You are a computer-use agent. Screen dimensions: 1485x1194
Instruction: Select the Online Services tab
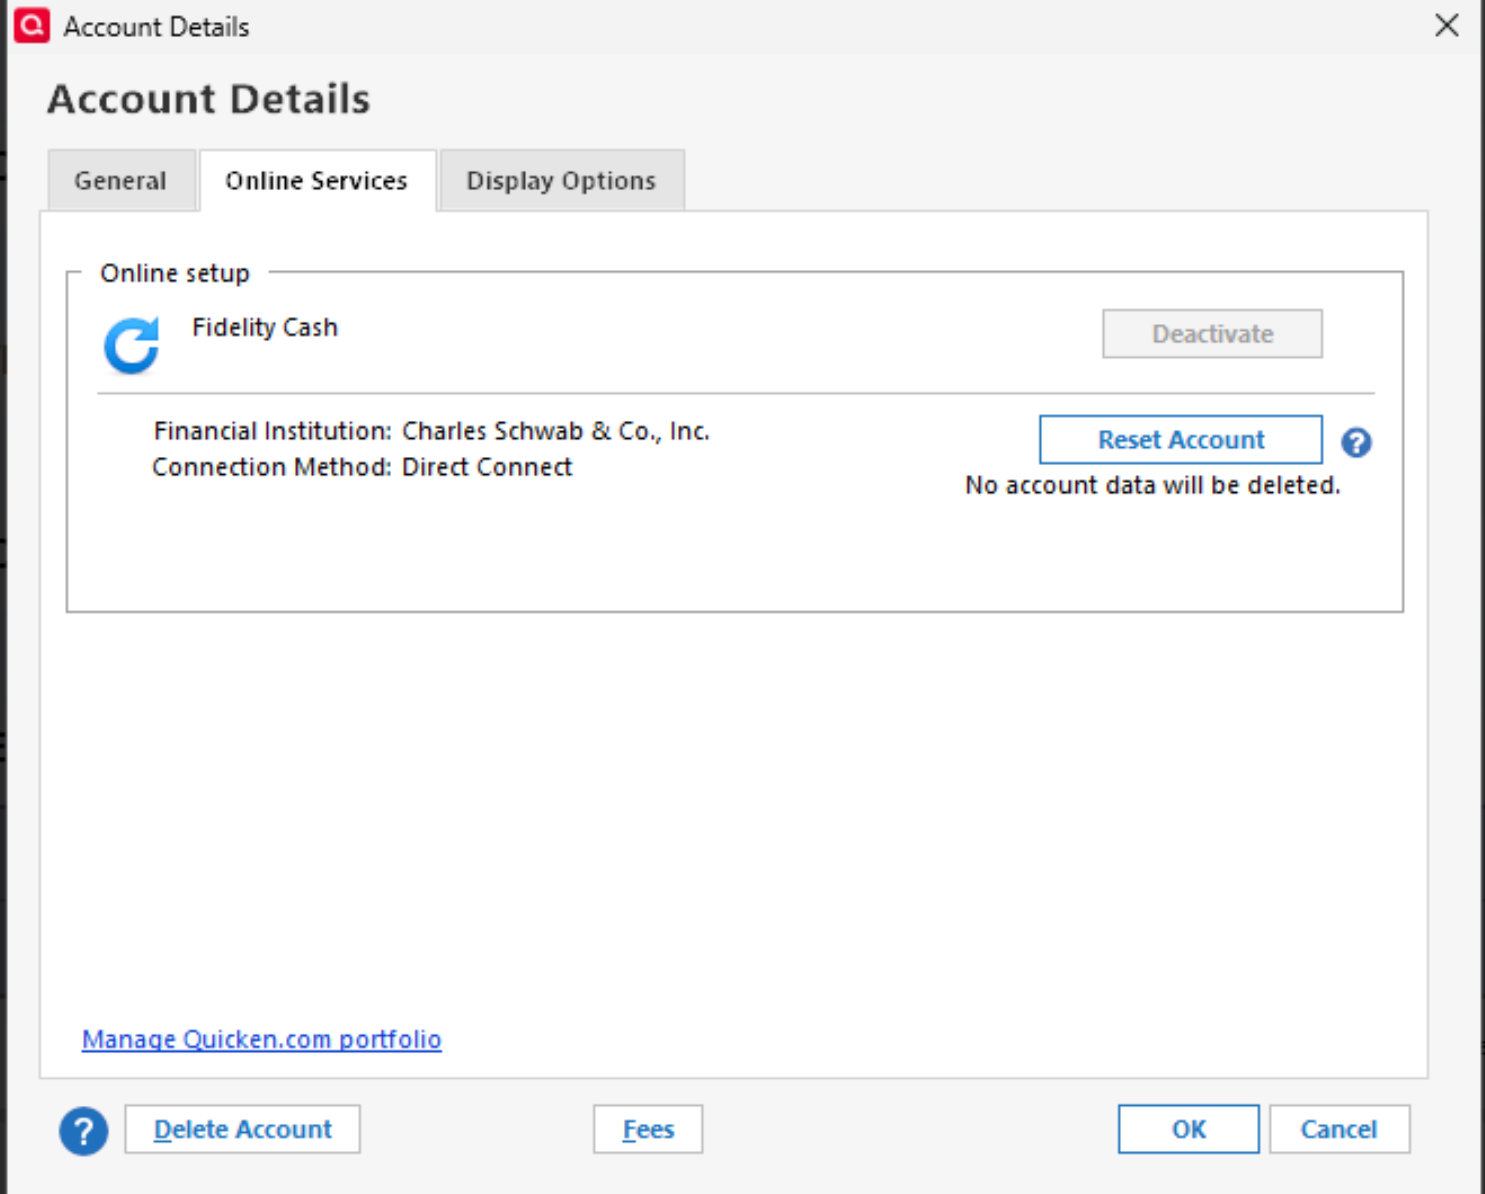[317, 180]
